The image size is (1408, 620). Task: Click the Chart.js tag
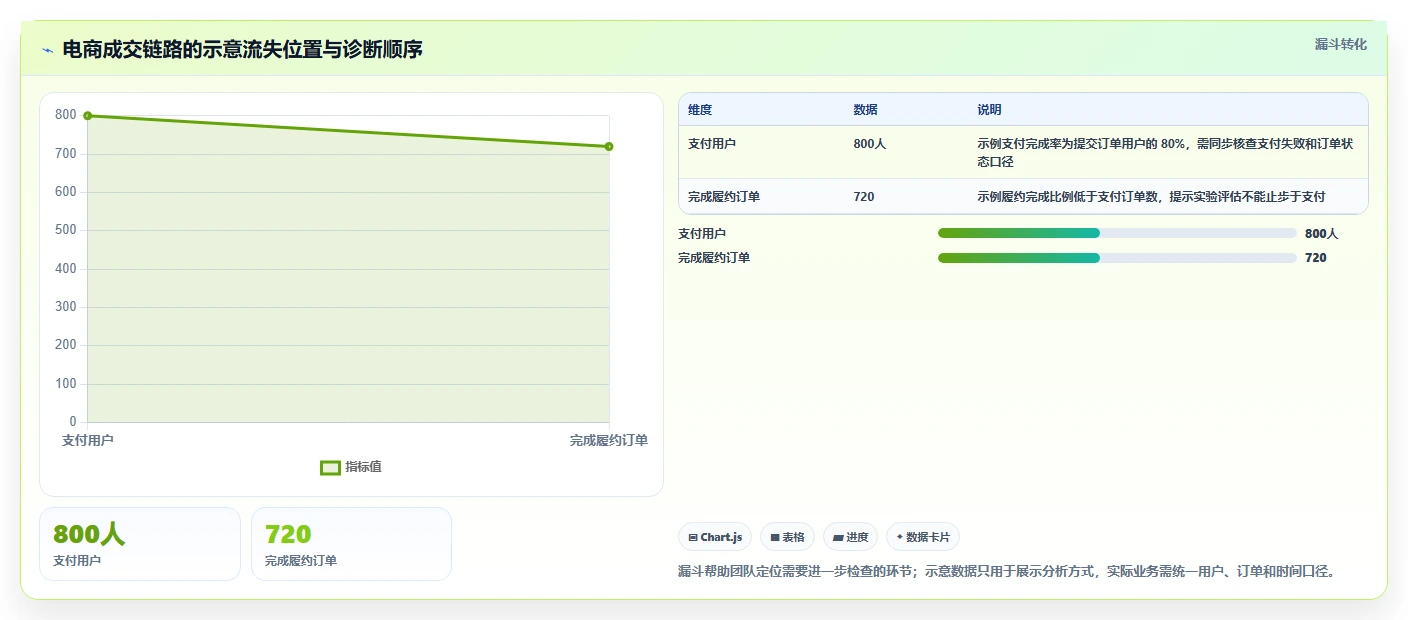click(x=715, y=537)
